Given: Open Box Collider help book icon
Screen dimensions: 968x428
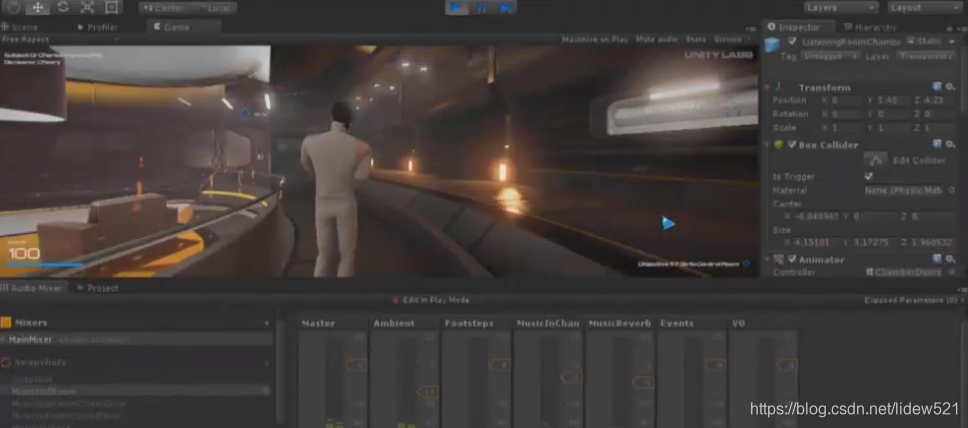Looking at the screenshot, I should pos(937,145).
